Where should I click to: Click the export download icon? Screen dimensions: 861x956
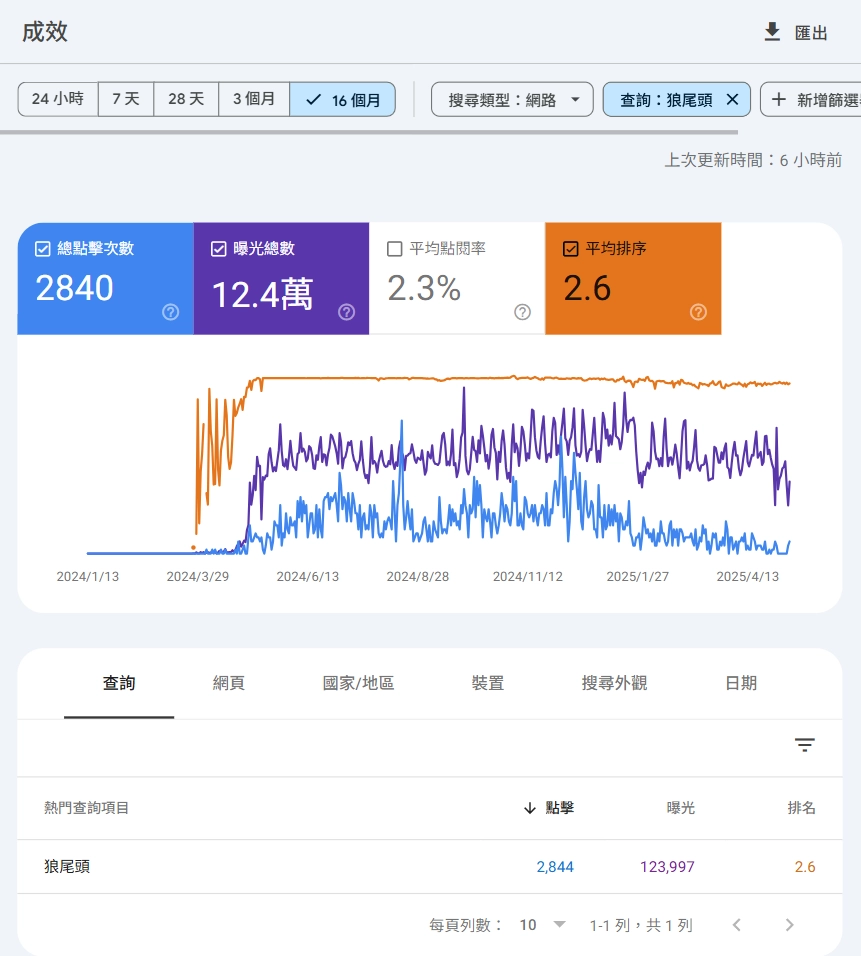tap(772, 32)
